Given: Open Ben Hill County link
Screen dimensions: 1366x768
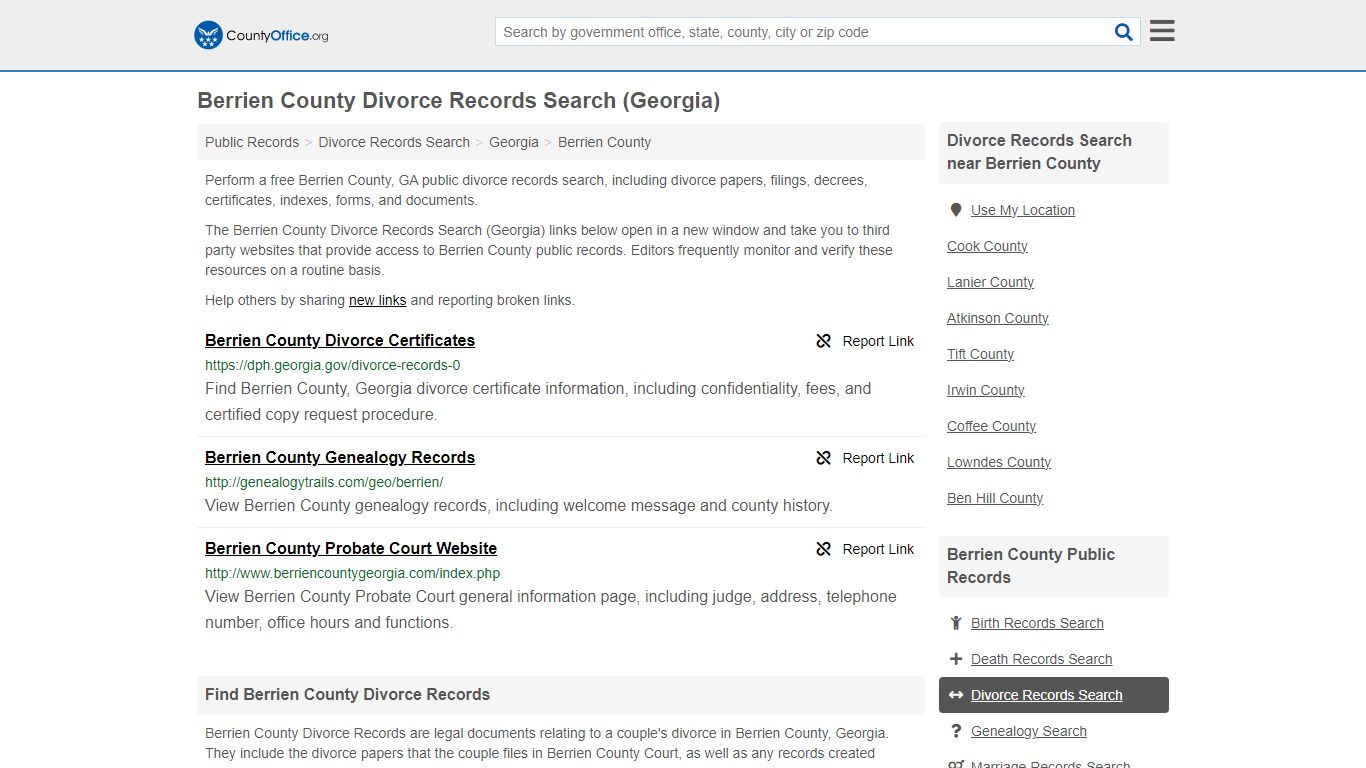Looking at the screenshot, I should click(x=995, y=498).
